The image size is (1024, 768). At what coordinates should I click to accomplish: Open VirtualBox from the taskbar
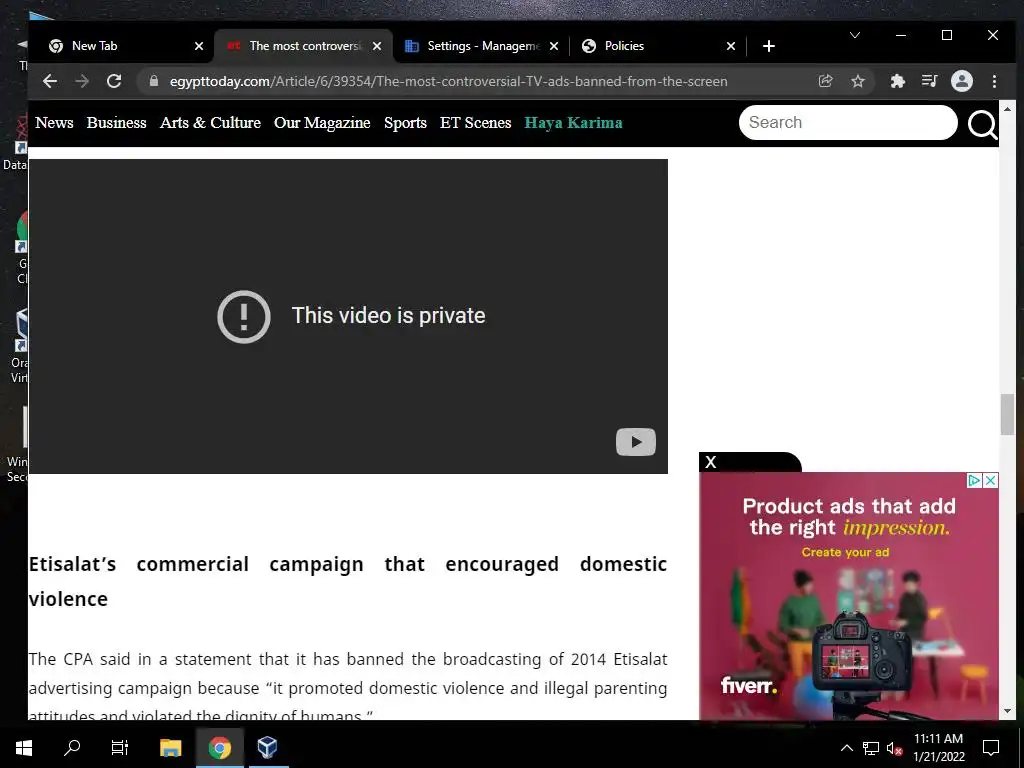[x=268, y=747]
